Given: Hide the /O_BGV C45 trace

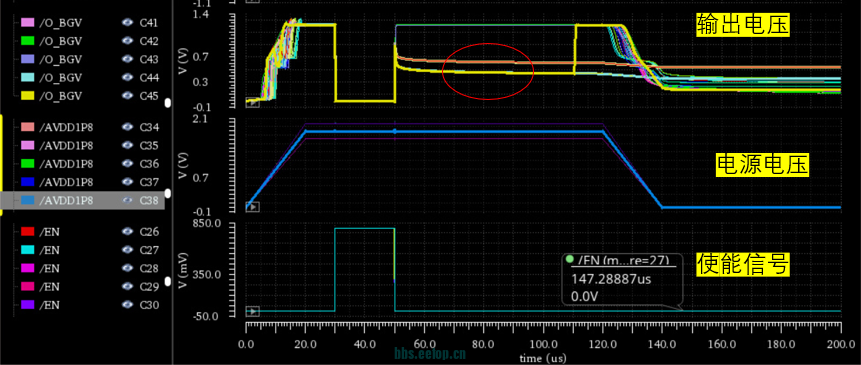Looking at the screenshot, I should point(127,96).
